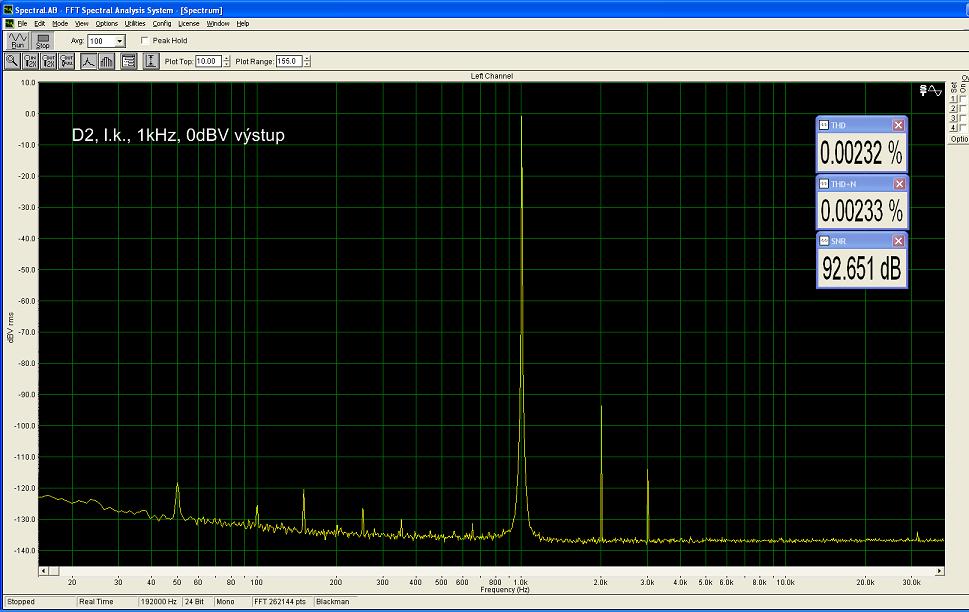Click the THD+N window's small title icon
Screen dimensions: 969x612
[x=824, y=184]
